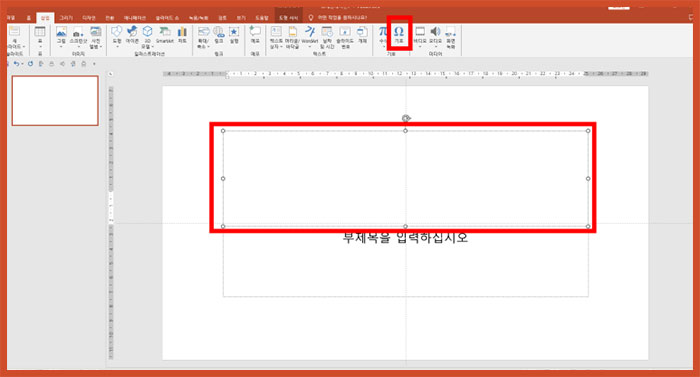
Task: Open the Design ribbon tab
Action: (x=89, y=18)
